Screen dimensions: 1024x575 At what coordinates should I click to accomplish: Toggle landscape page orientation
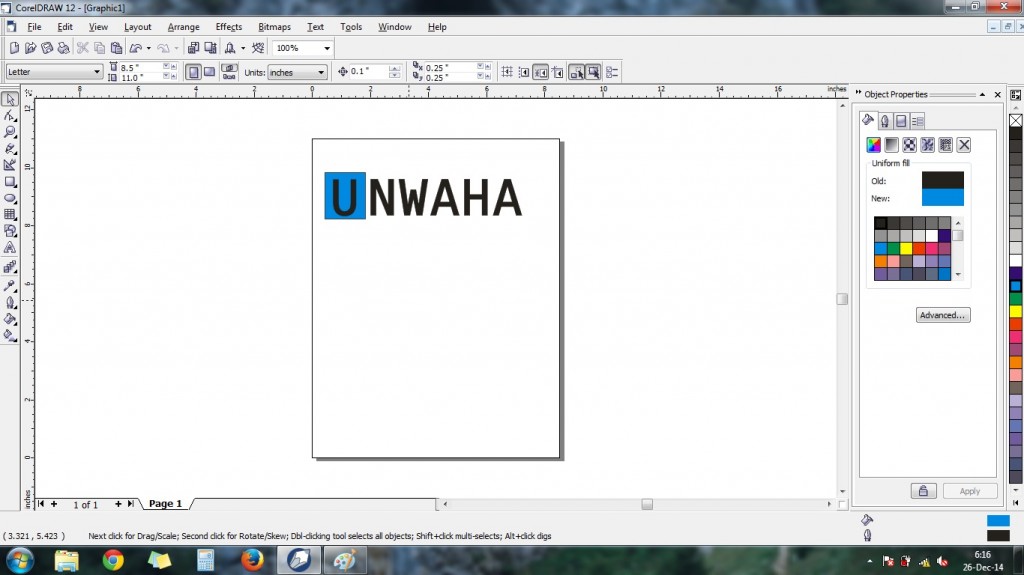tap(210, 72)
